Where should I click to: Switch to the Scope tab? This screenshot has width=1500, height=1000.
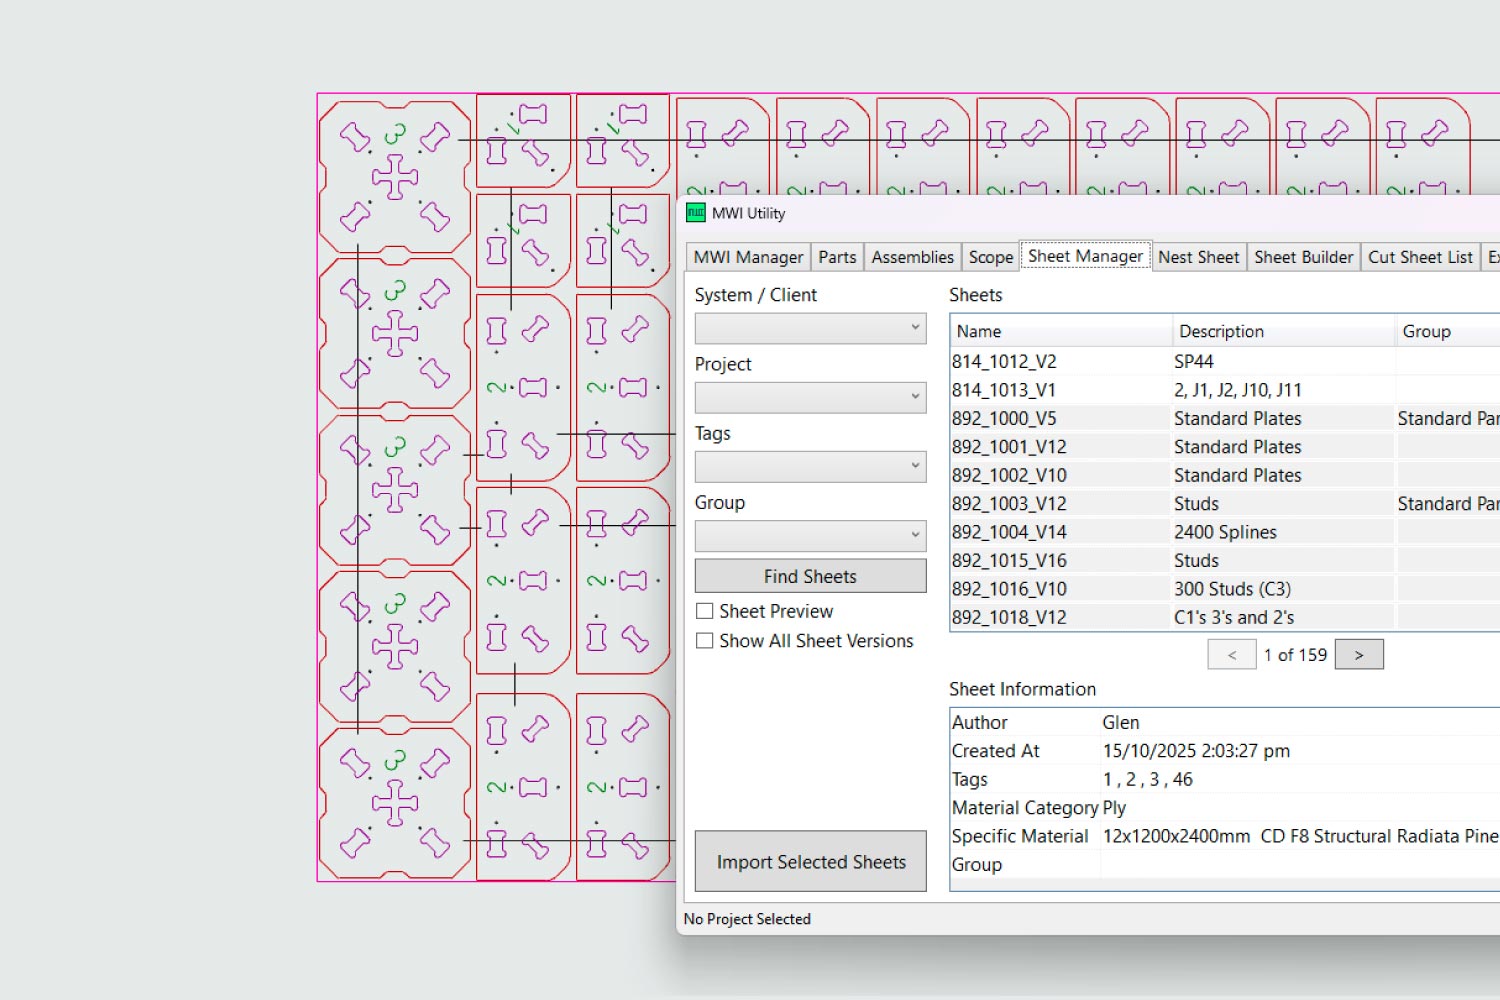coord(990,257)
